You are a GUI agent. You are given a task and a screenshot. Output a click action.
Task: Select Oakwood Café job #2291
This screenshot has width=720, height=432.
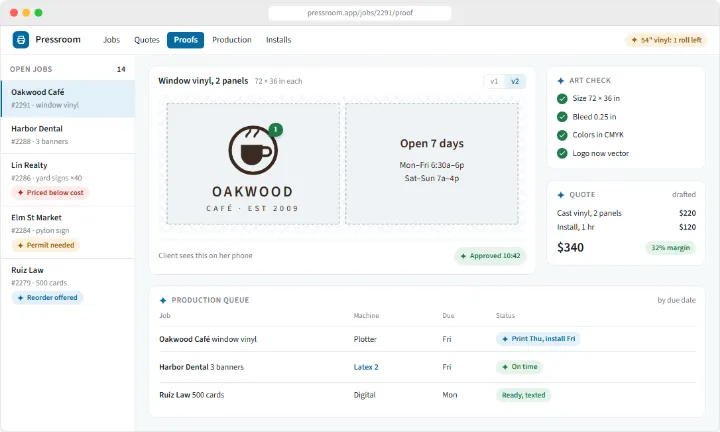tap(68, 99)
